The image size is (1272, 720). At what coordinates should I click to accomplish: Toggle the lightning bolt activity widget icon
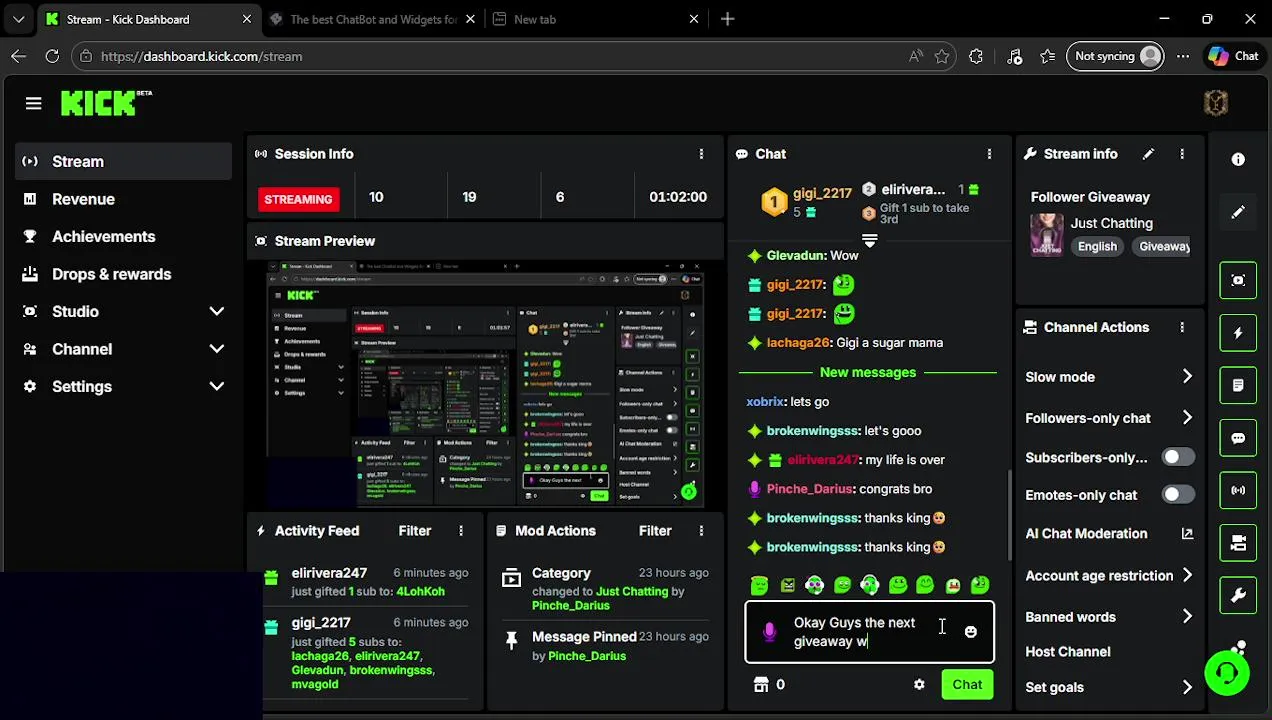point(1238,333)
